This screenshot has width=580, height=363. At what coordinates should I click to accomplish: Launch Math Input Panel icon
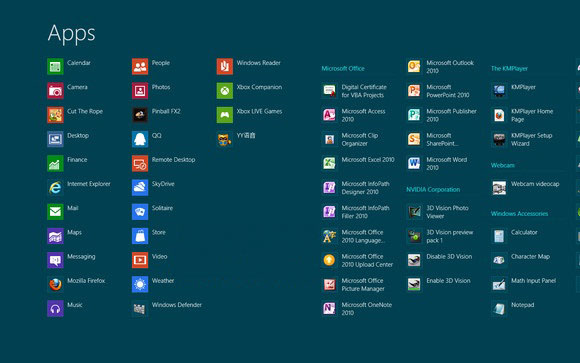pos(499,285)
